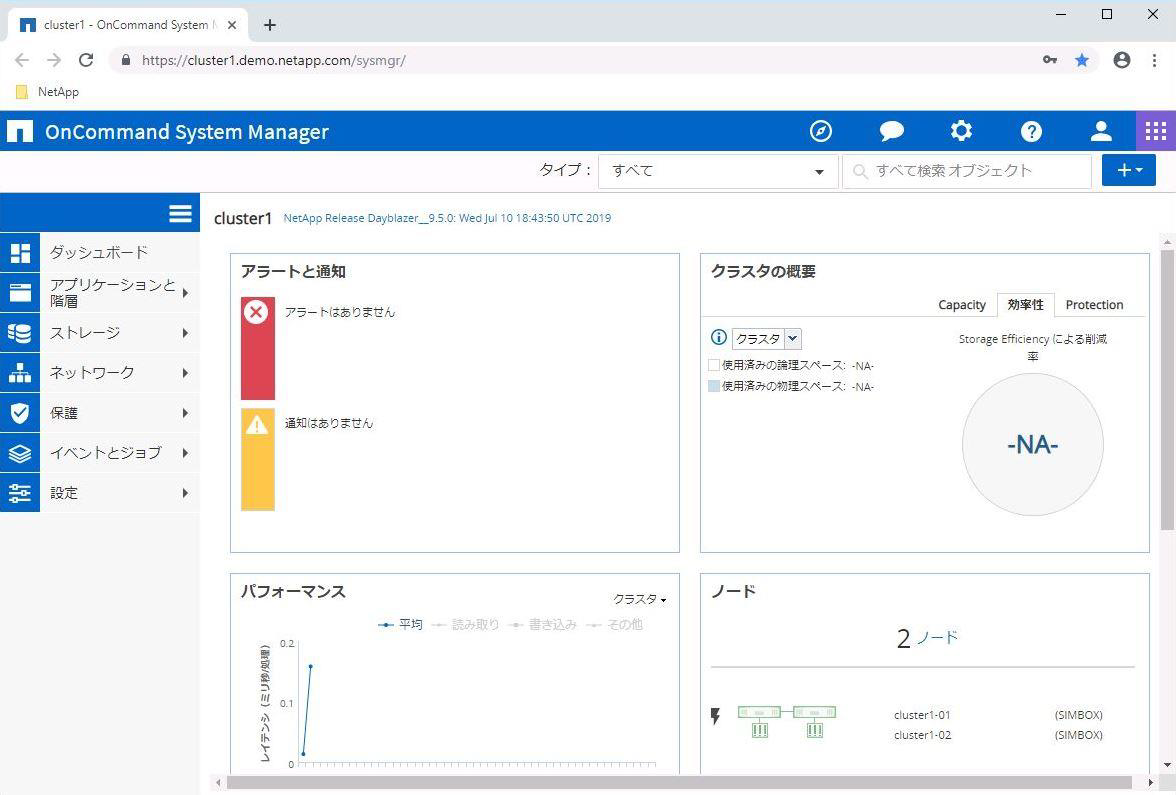Toggle the その他 series in performance legend
Viewport: 1176px width, 795px height.
coord(614,624)
